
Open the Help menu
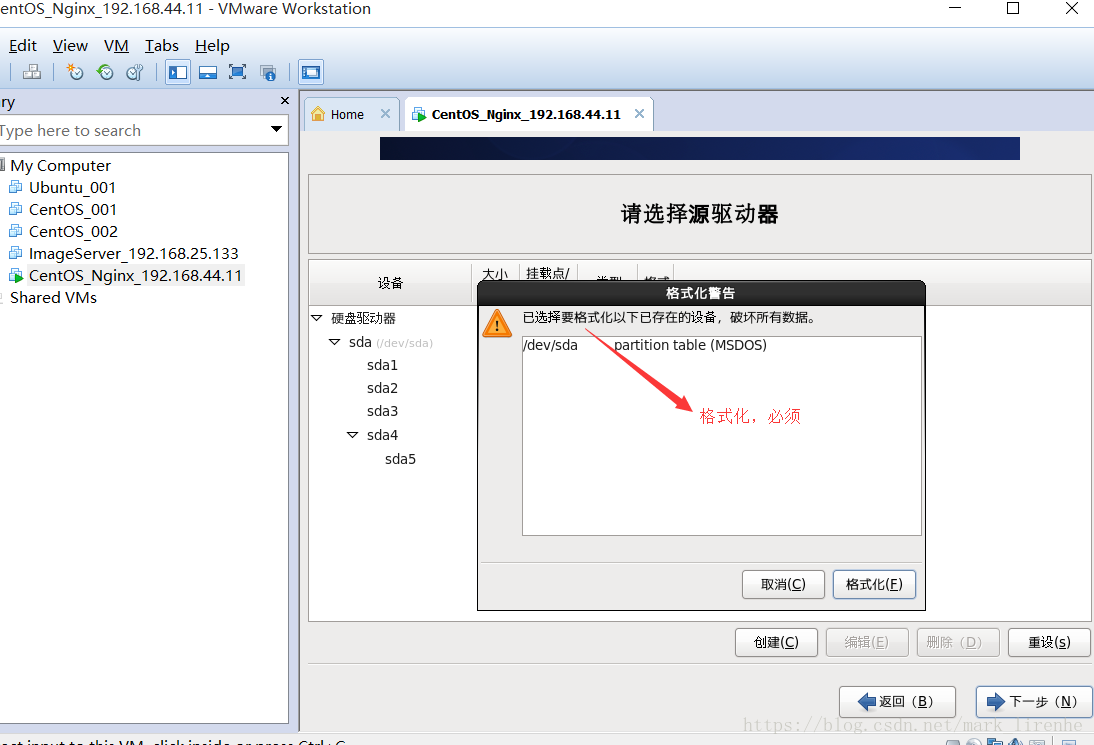coord(212,46)
